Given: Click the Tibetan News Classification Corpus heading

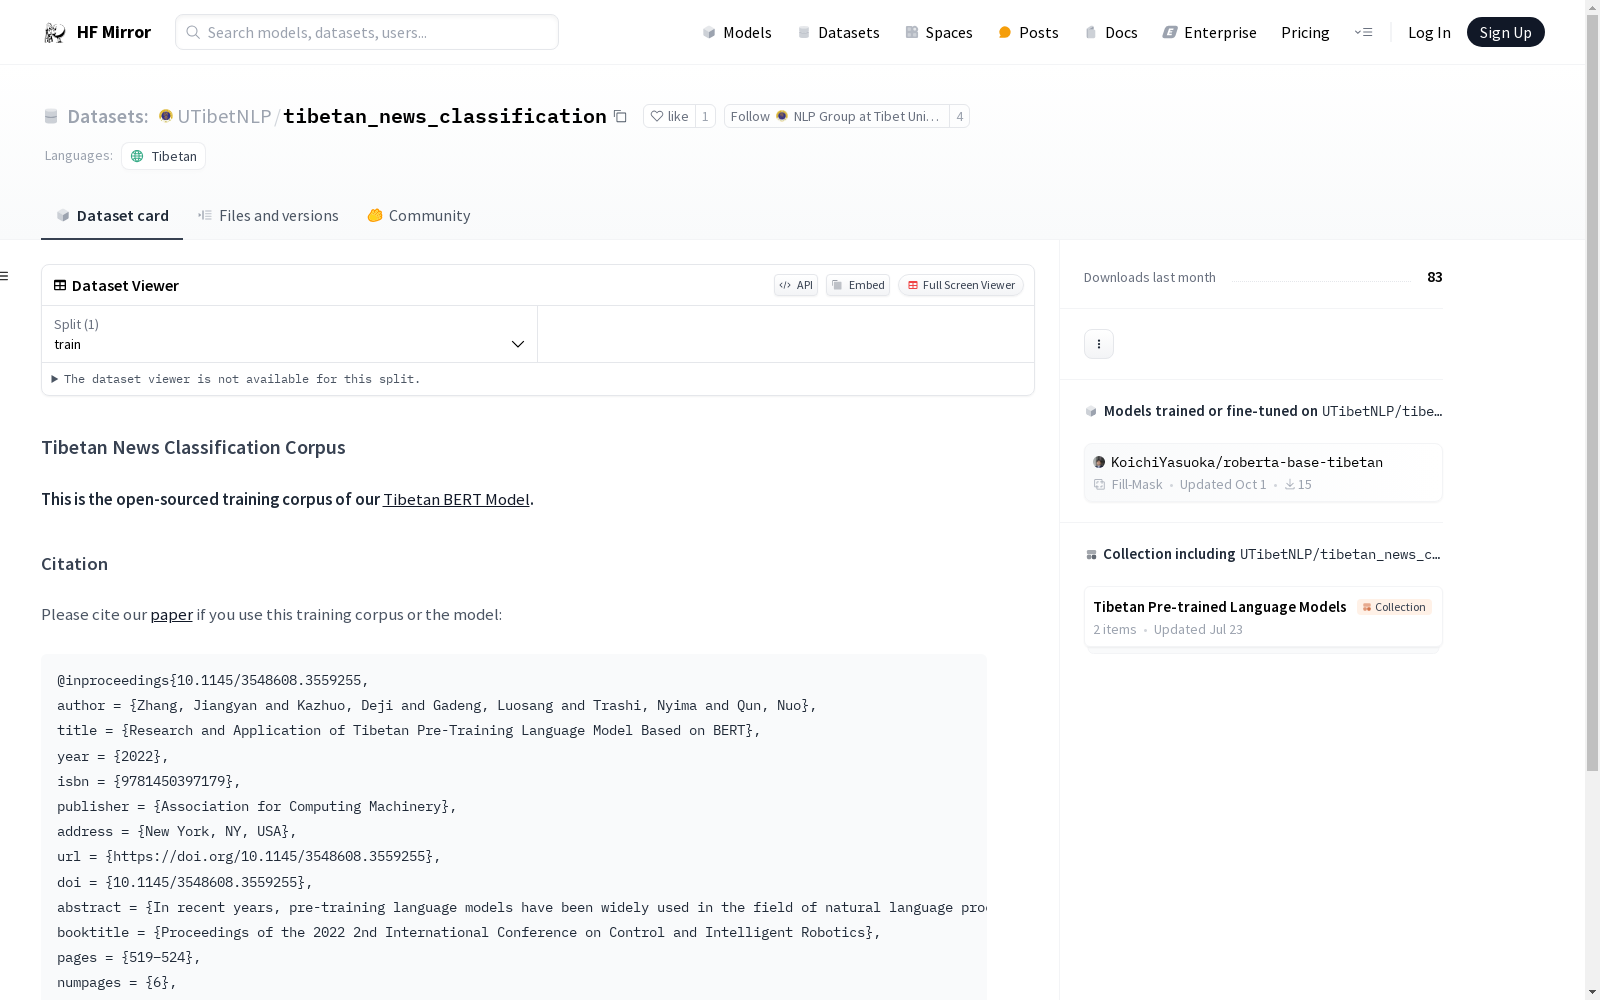Looking at the screenshot, I should point(193,447).
